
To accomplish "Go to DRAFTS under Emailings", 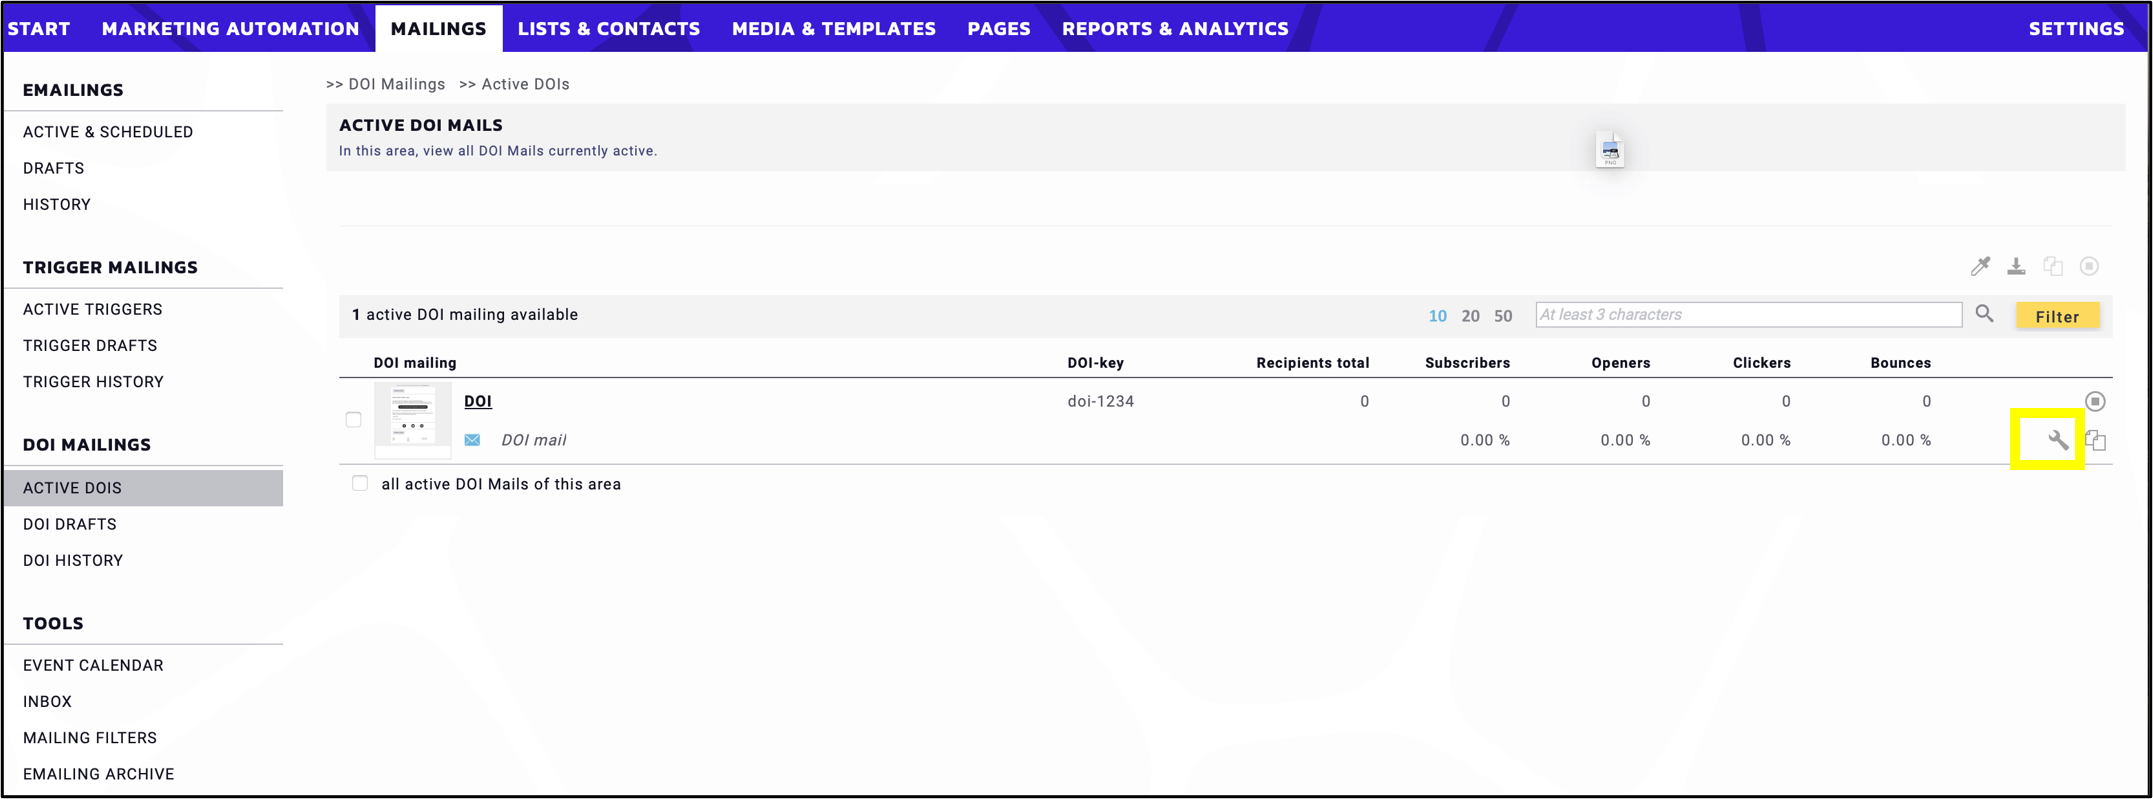I will [54, 168].
